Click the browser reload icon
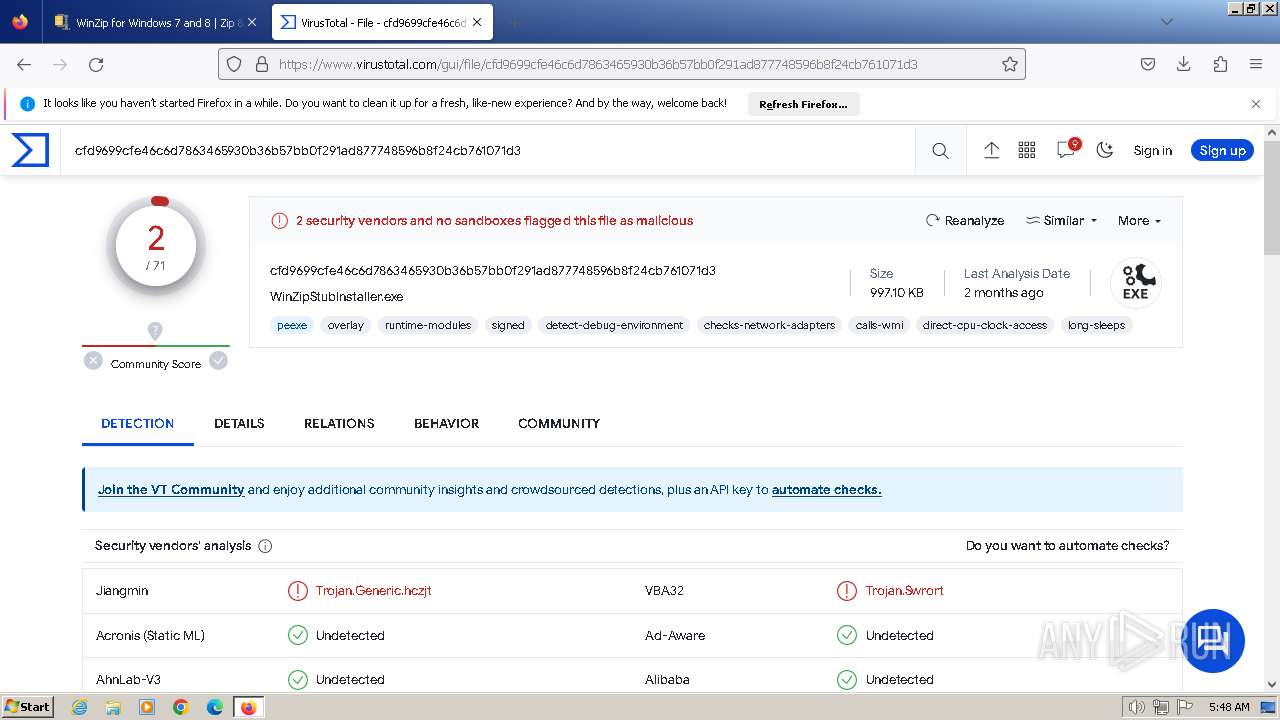 coord(96,64)
